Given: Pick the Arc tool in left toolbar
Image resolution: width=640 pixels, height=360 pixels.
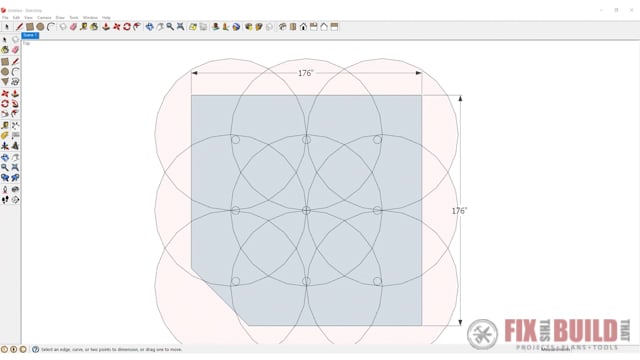Looking at the screenshot, I should click(x=15, y=72).
